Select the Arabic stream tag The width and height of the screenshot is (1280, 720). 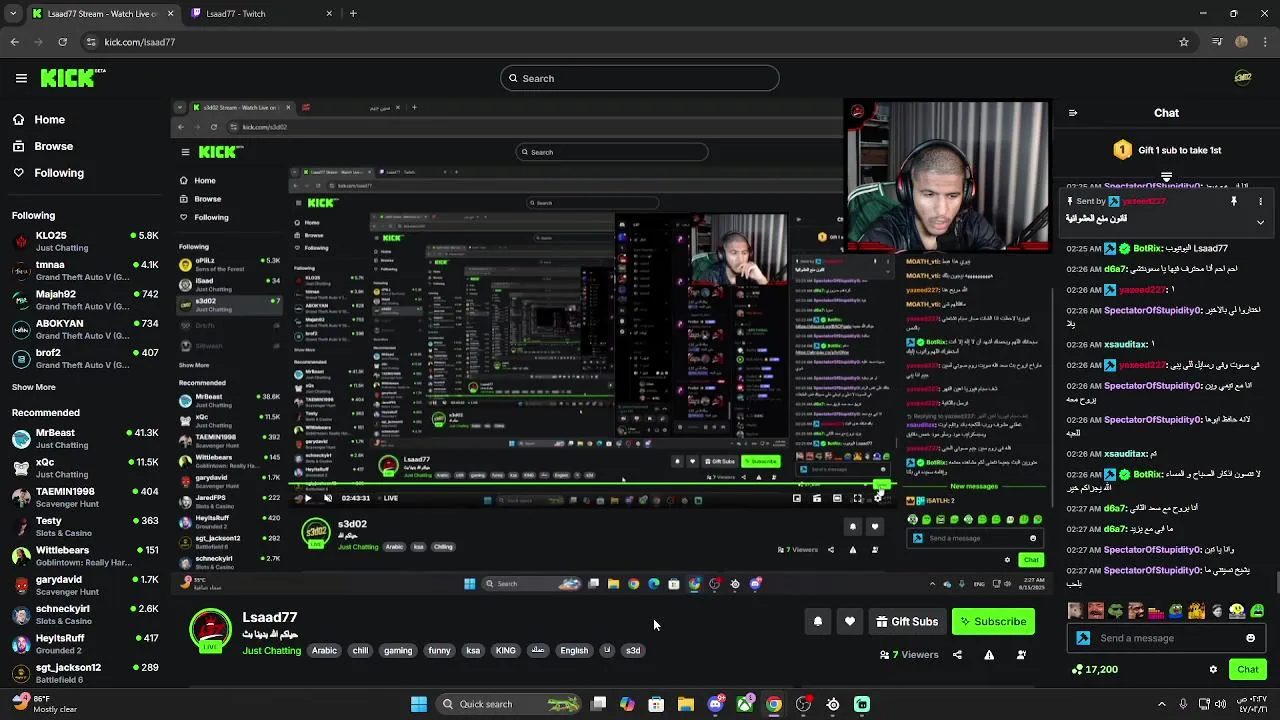(324, 651)
